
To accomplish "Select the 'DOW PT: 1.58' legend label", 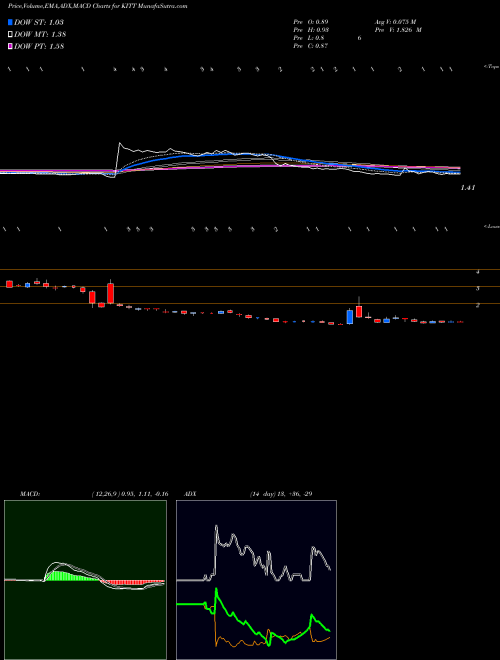I will coord(39,46).
